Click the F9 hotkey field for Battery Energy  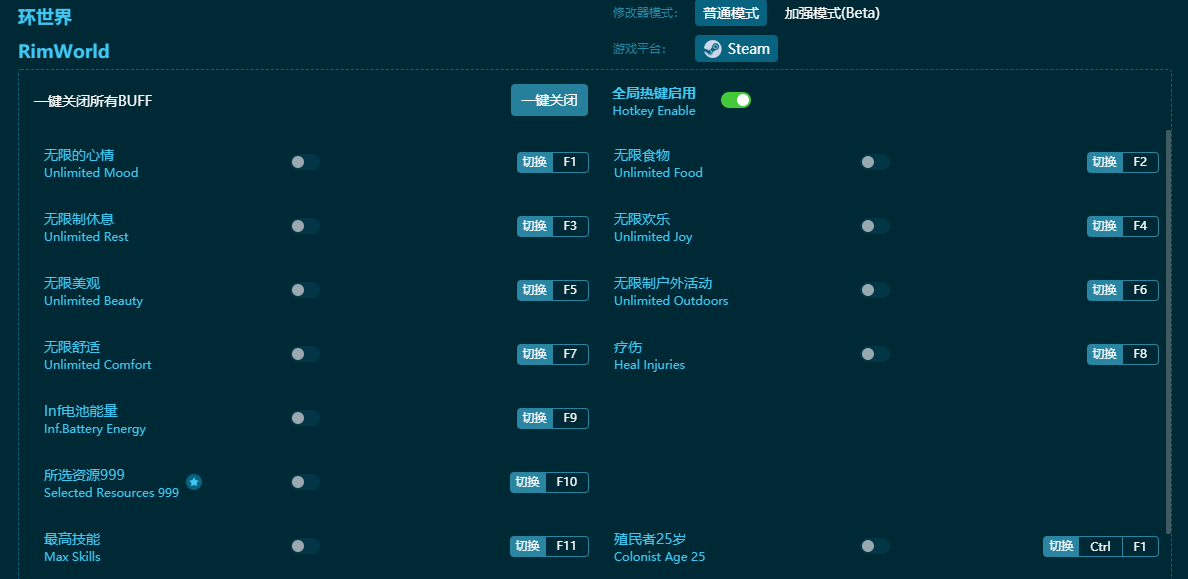[571, 418]
